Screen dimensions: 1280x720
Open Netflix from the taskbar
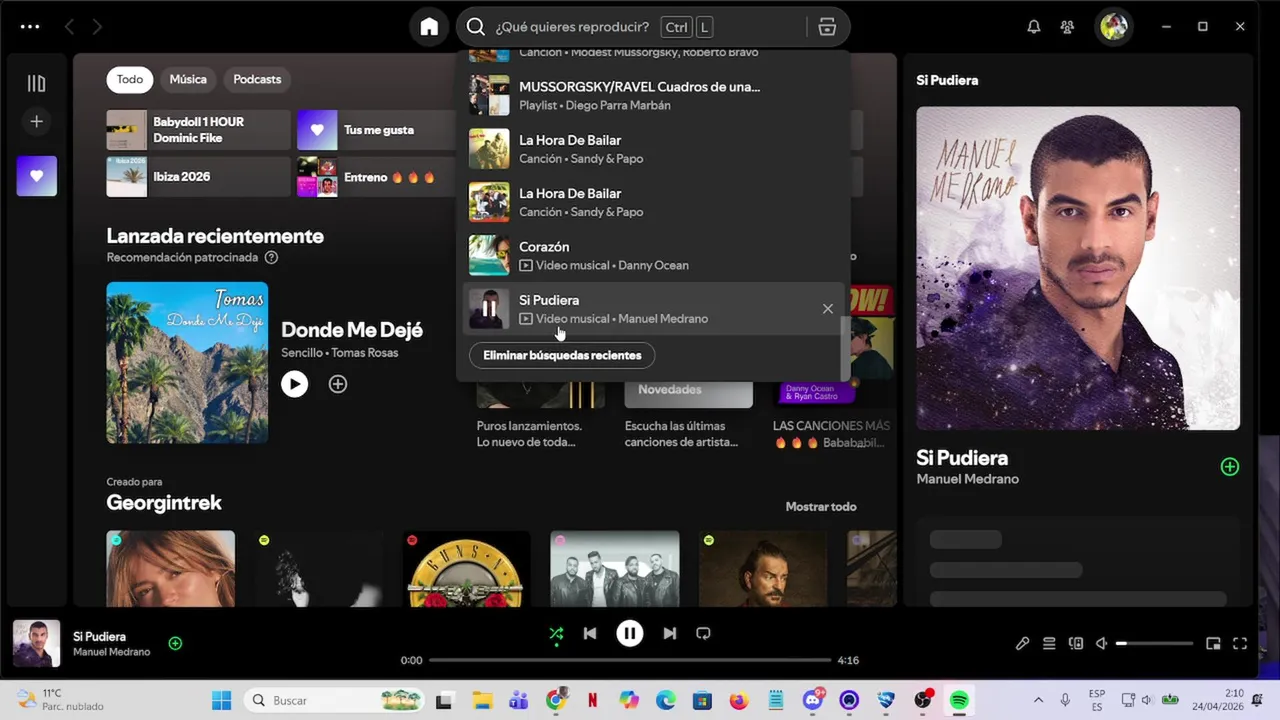click(x=593, y=700)
